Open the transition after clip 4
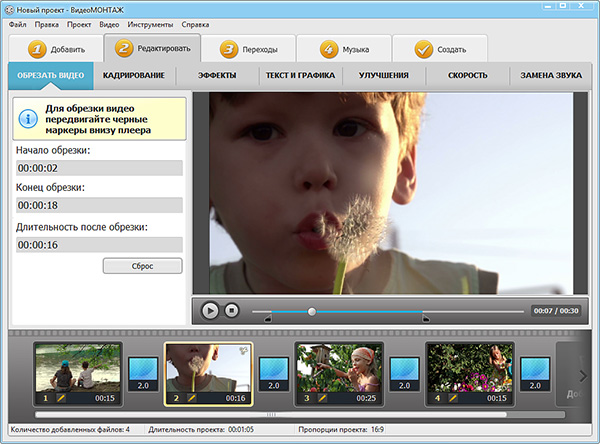Screen dimensions: 600x444 click(x=535, y=374)
